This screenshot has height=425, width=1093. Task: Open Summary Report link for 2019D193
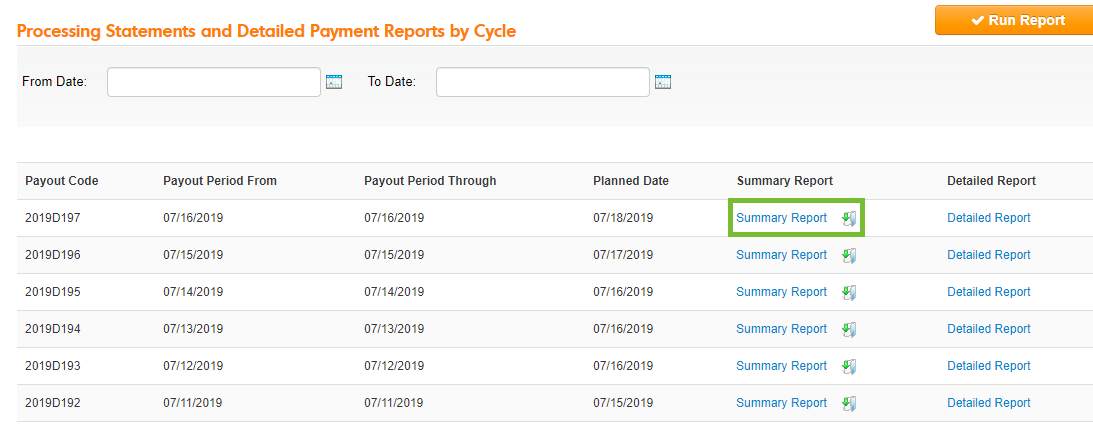coord(781,366)
